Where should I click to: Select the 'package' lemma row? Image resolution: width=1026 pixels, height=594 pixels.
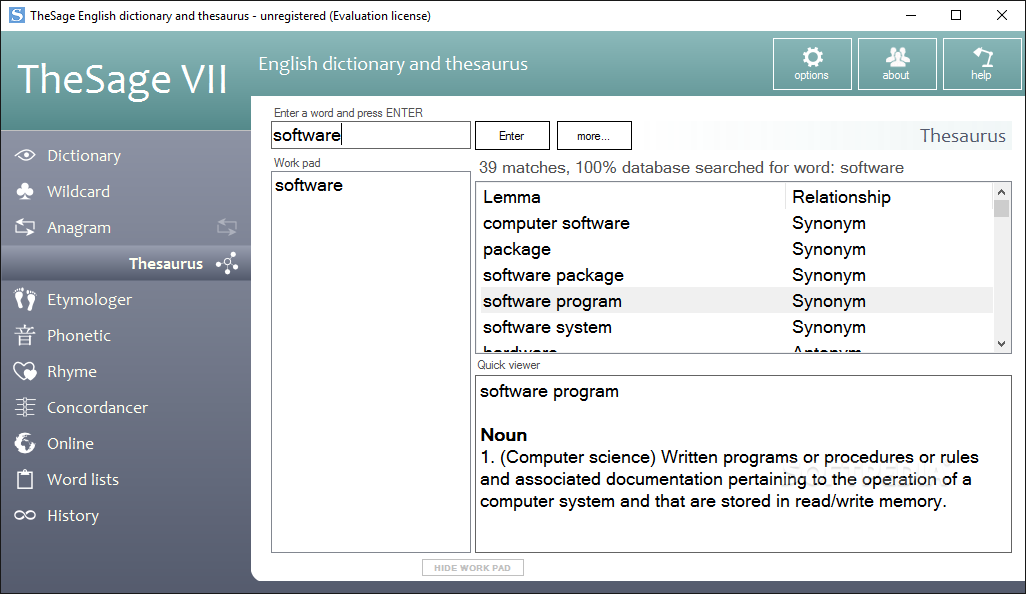click(x=737, y=249)
